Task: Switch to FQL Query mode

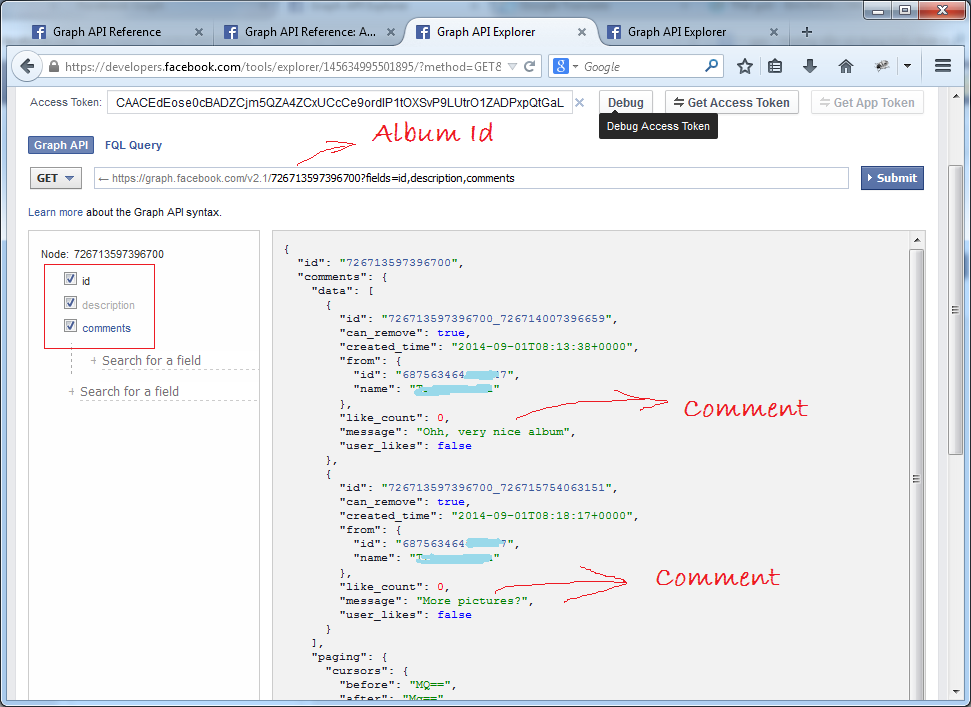Action: pyautogui.click(x=133, y=145)
